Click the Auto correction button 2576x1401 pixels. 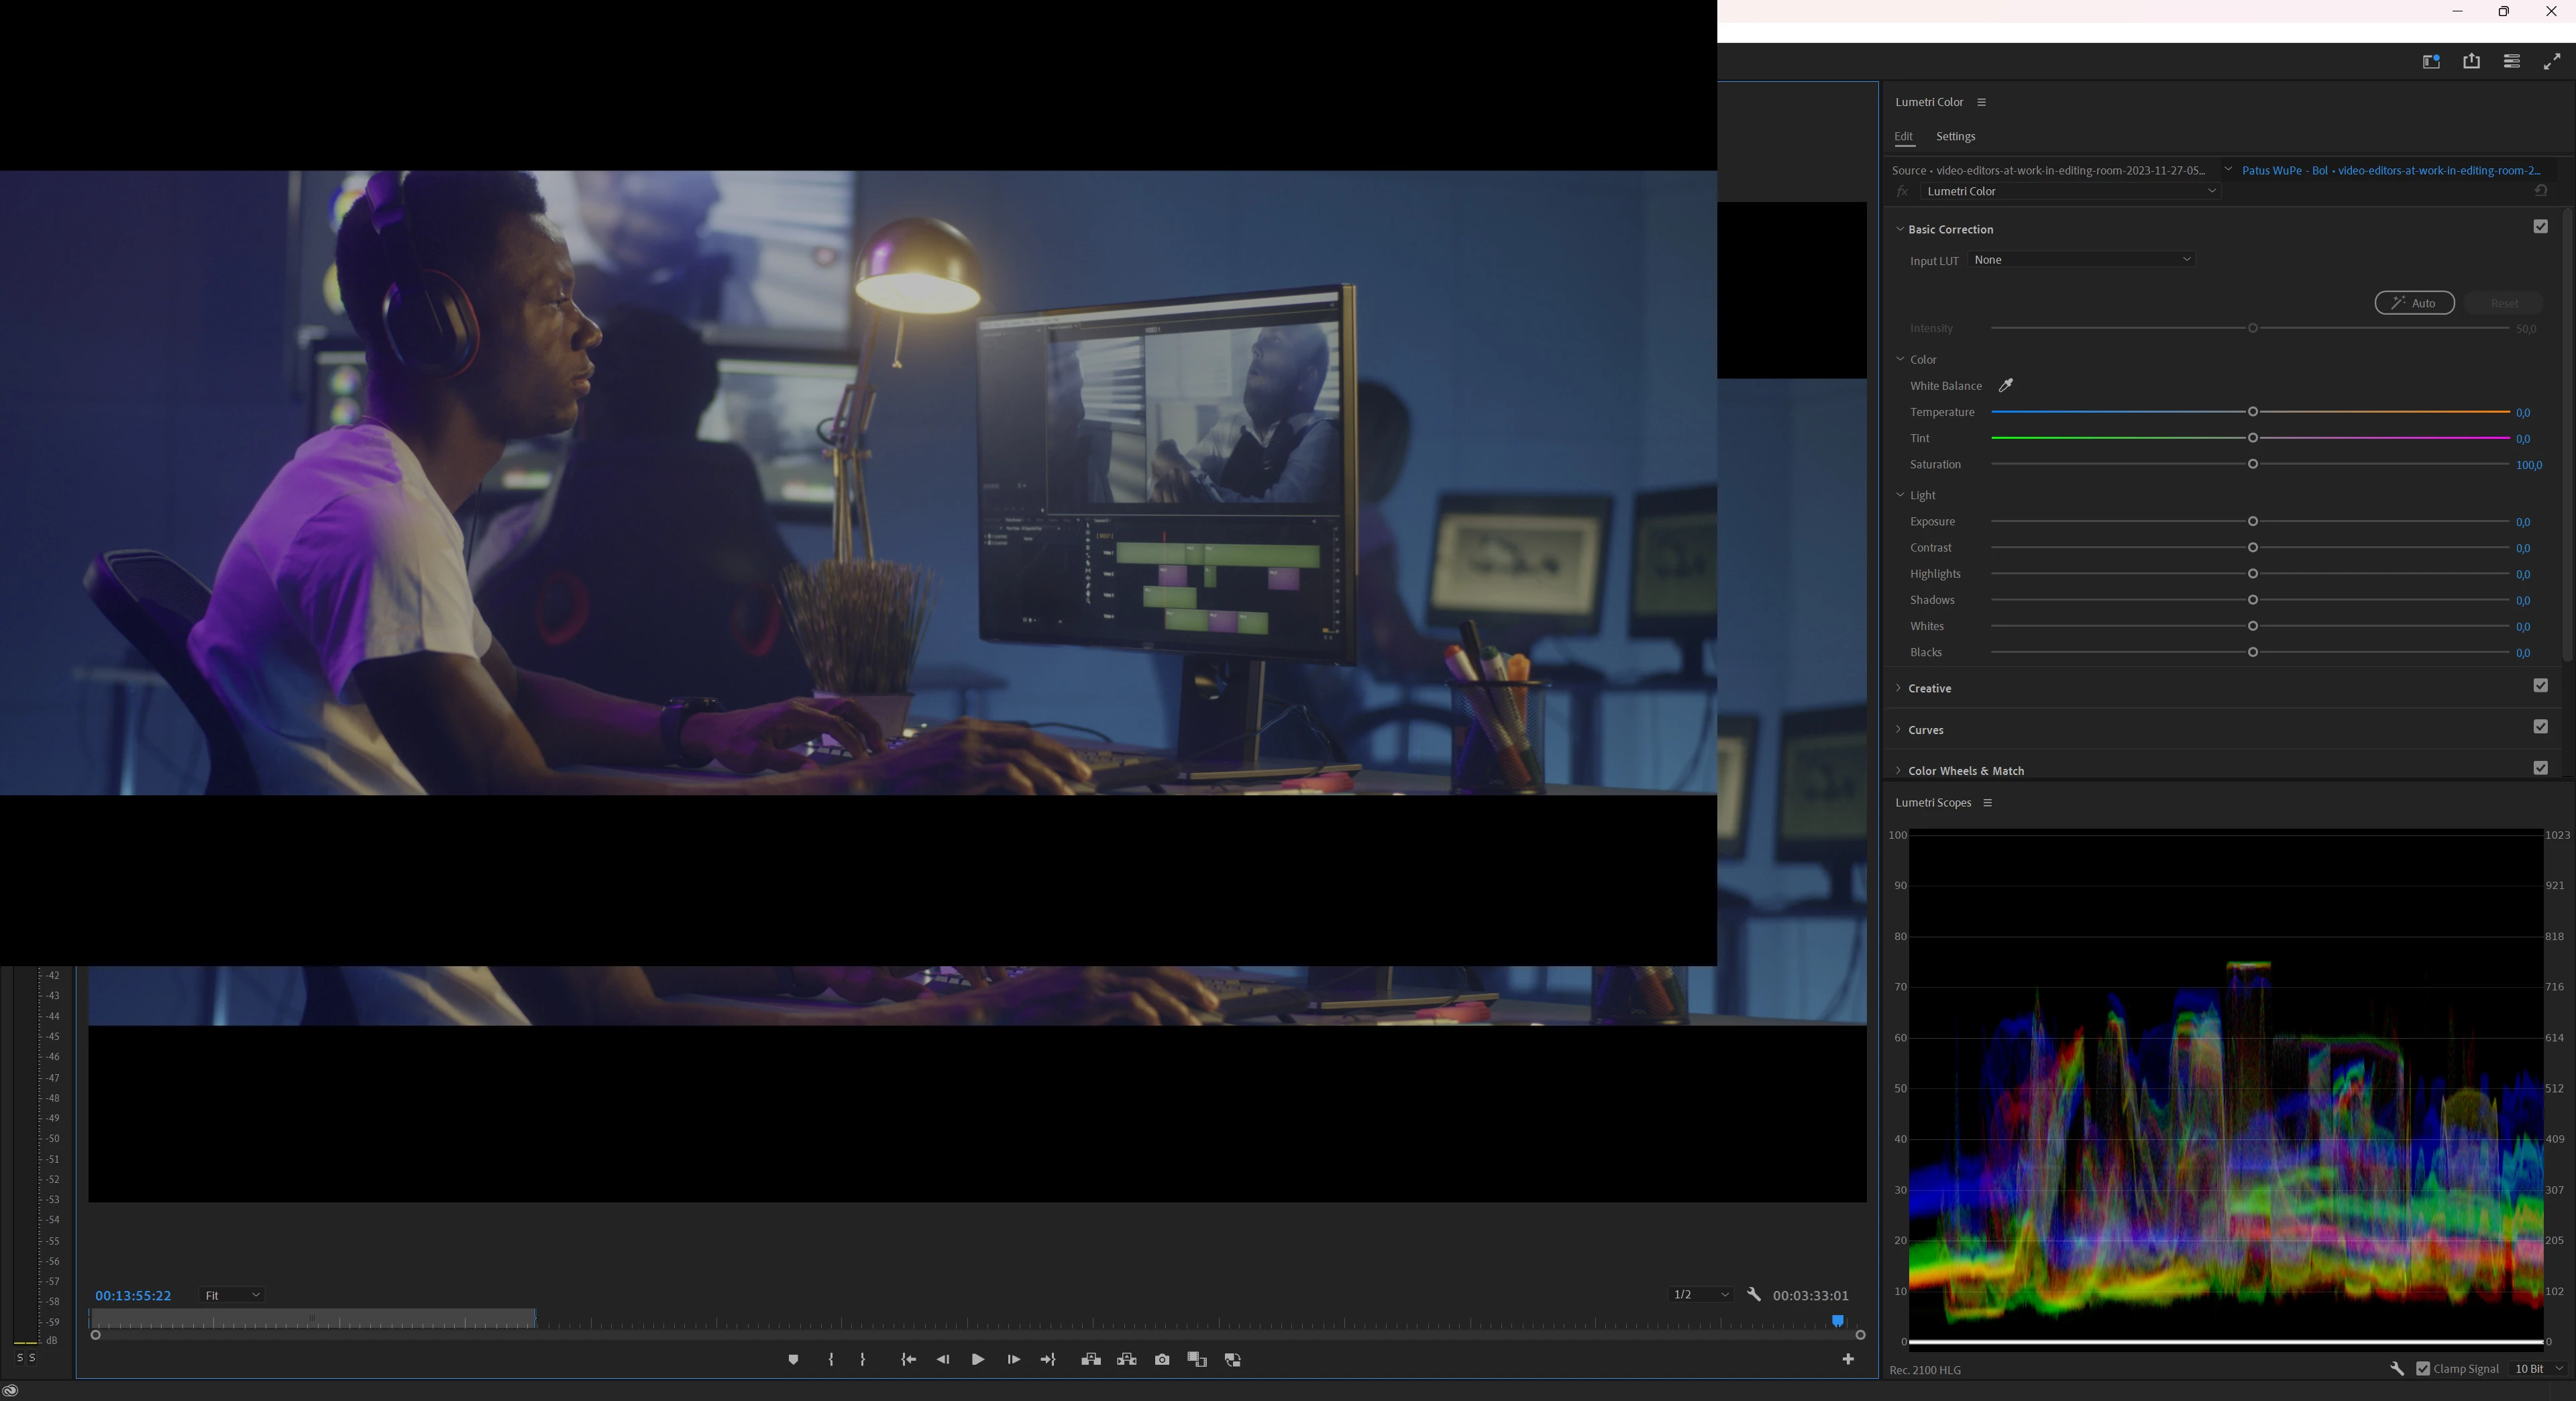[2414, 303]
